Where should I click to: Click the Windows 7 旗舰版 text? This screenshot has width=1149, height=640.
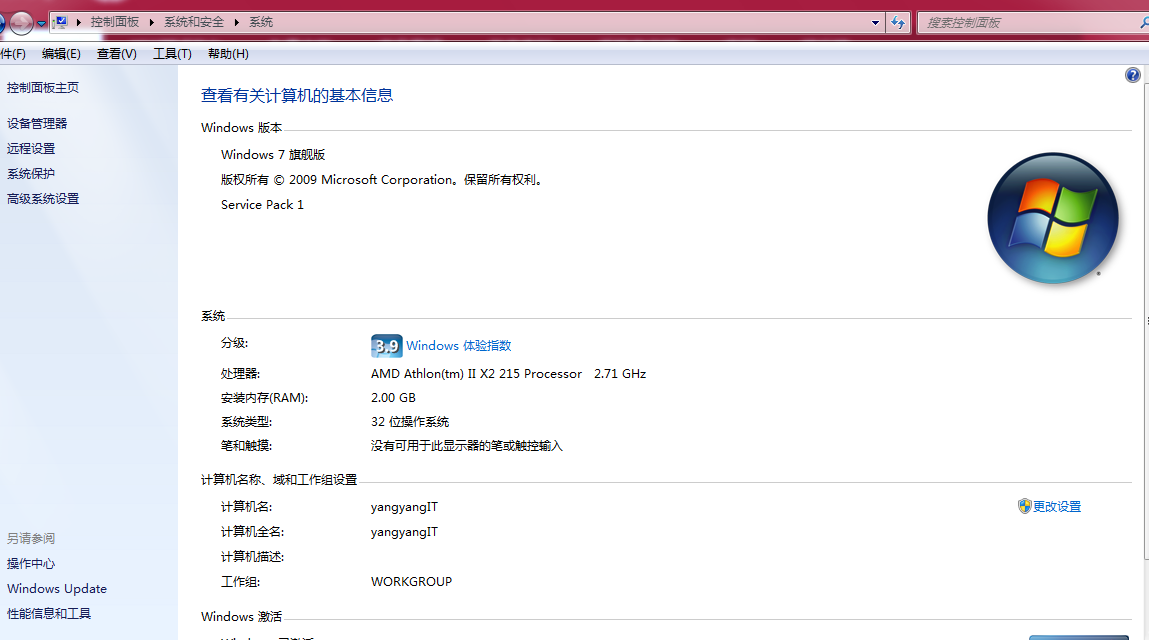(273, 154)
